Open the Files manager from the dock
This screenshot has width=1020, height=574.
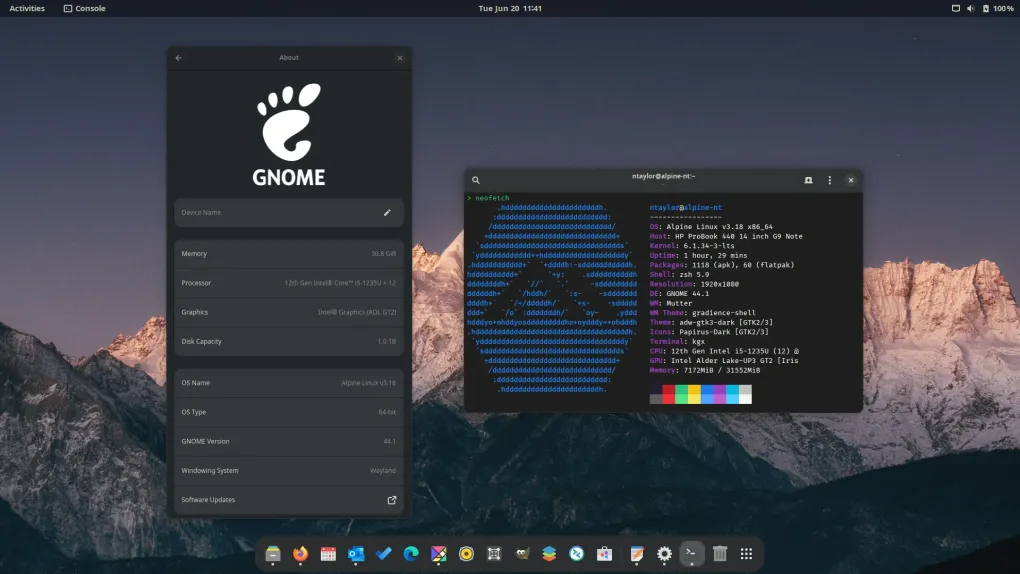point(273,554)
